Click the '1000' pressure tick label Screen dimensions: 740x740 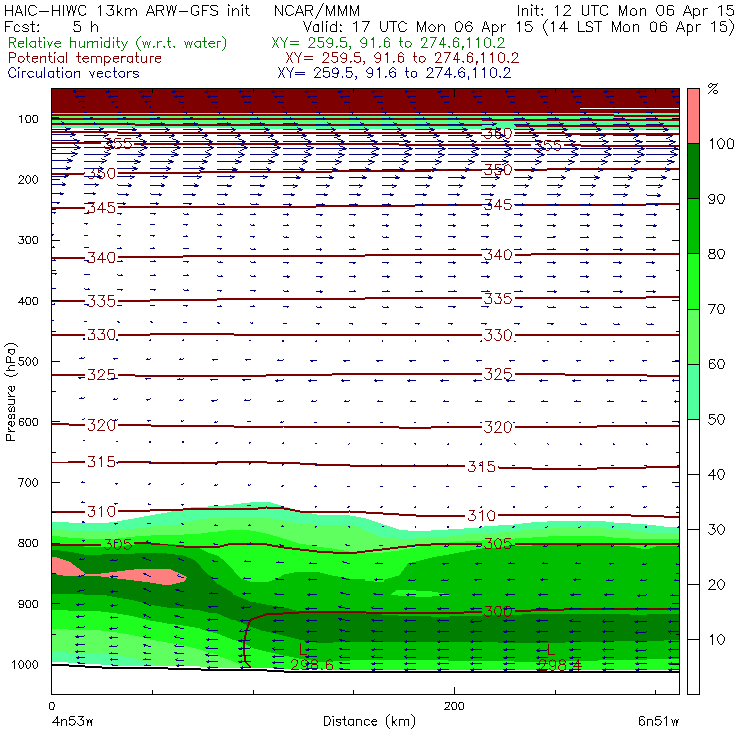click(x=25, y=664)
